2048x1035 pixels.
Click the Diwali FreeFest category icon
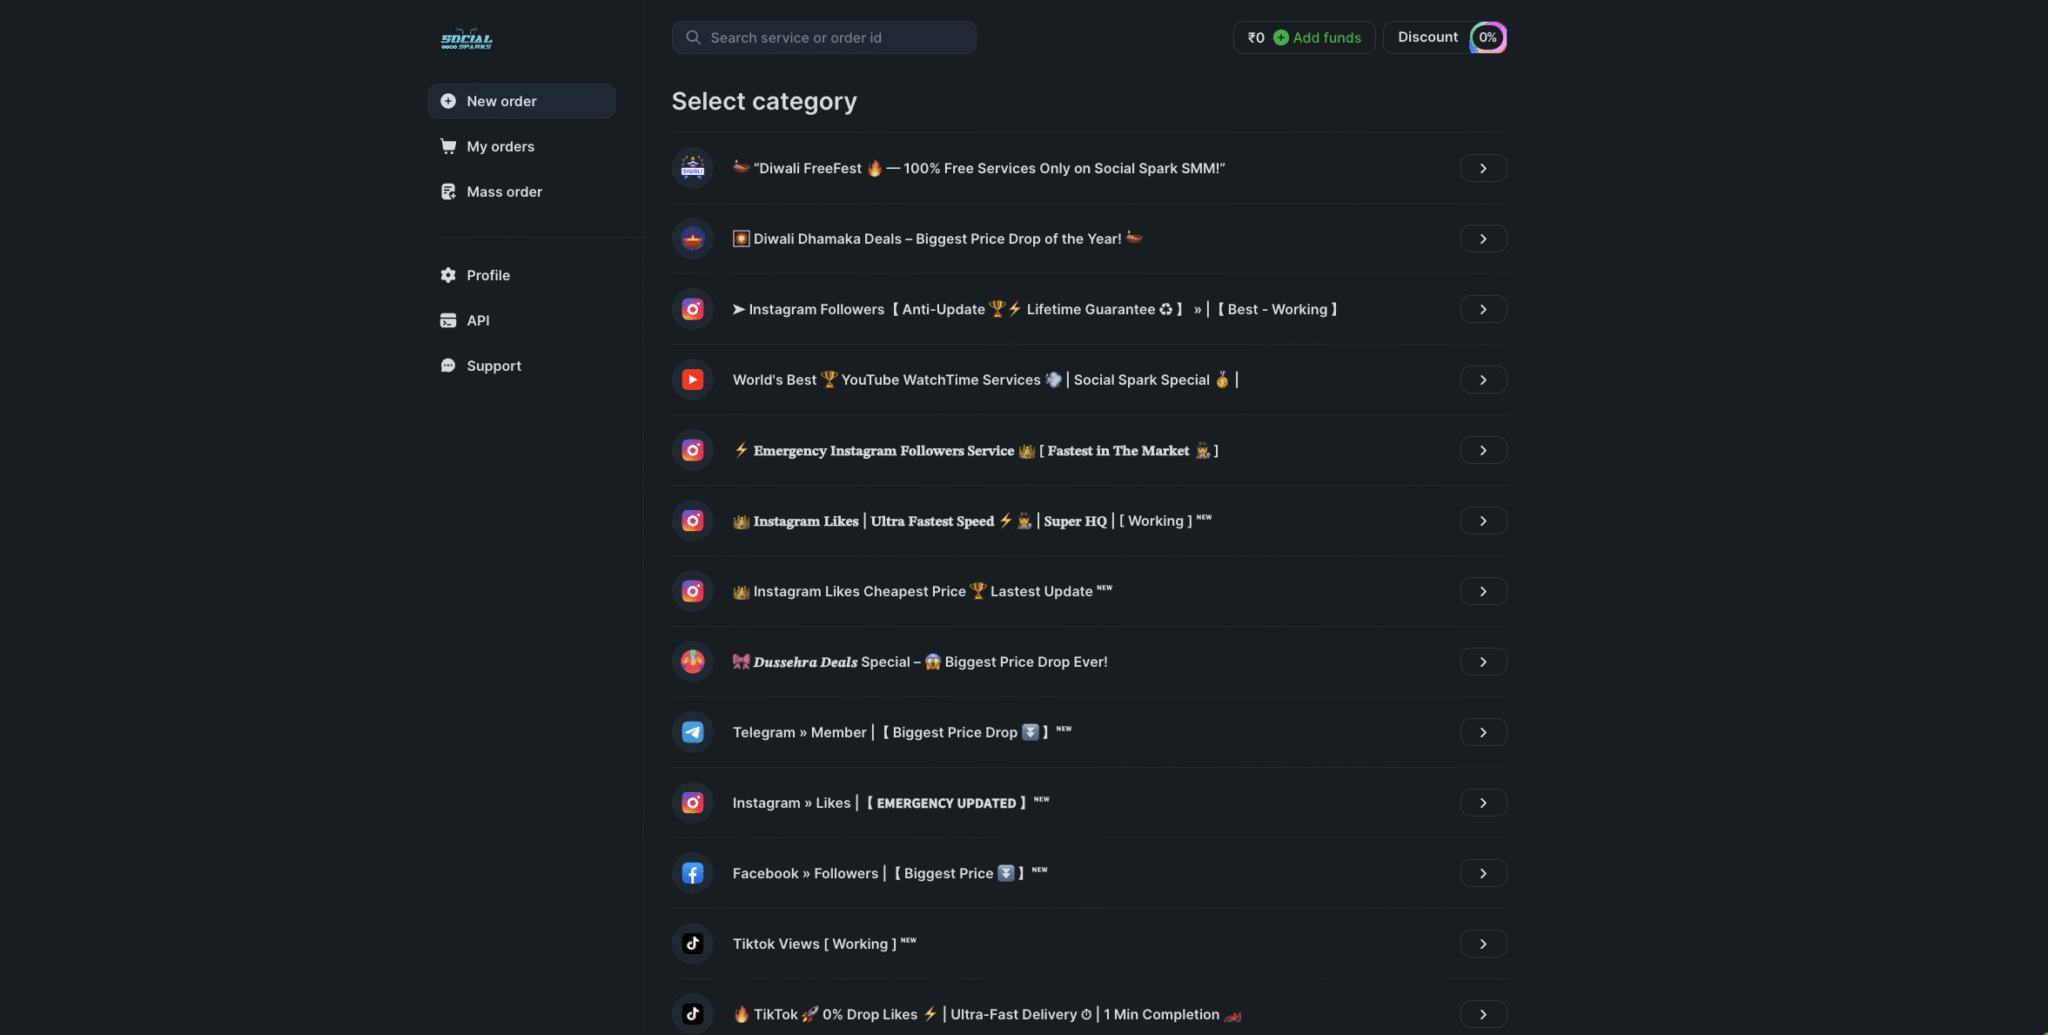tap(692, 168)
